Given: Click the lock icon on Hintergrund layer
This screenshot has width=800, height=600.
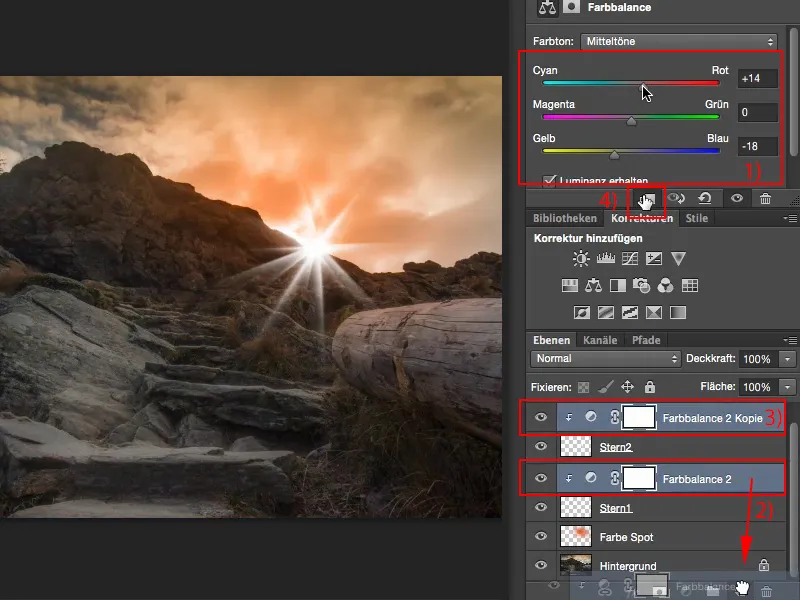Looking at the screenshot, I should [x=764, y=564].
